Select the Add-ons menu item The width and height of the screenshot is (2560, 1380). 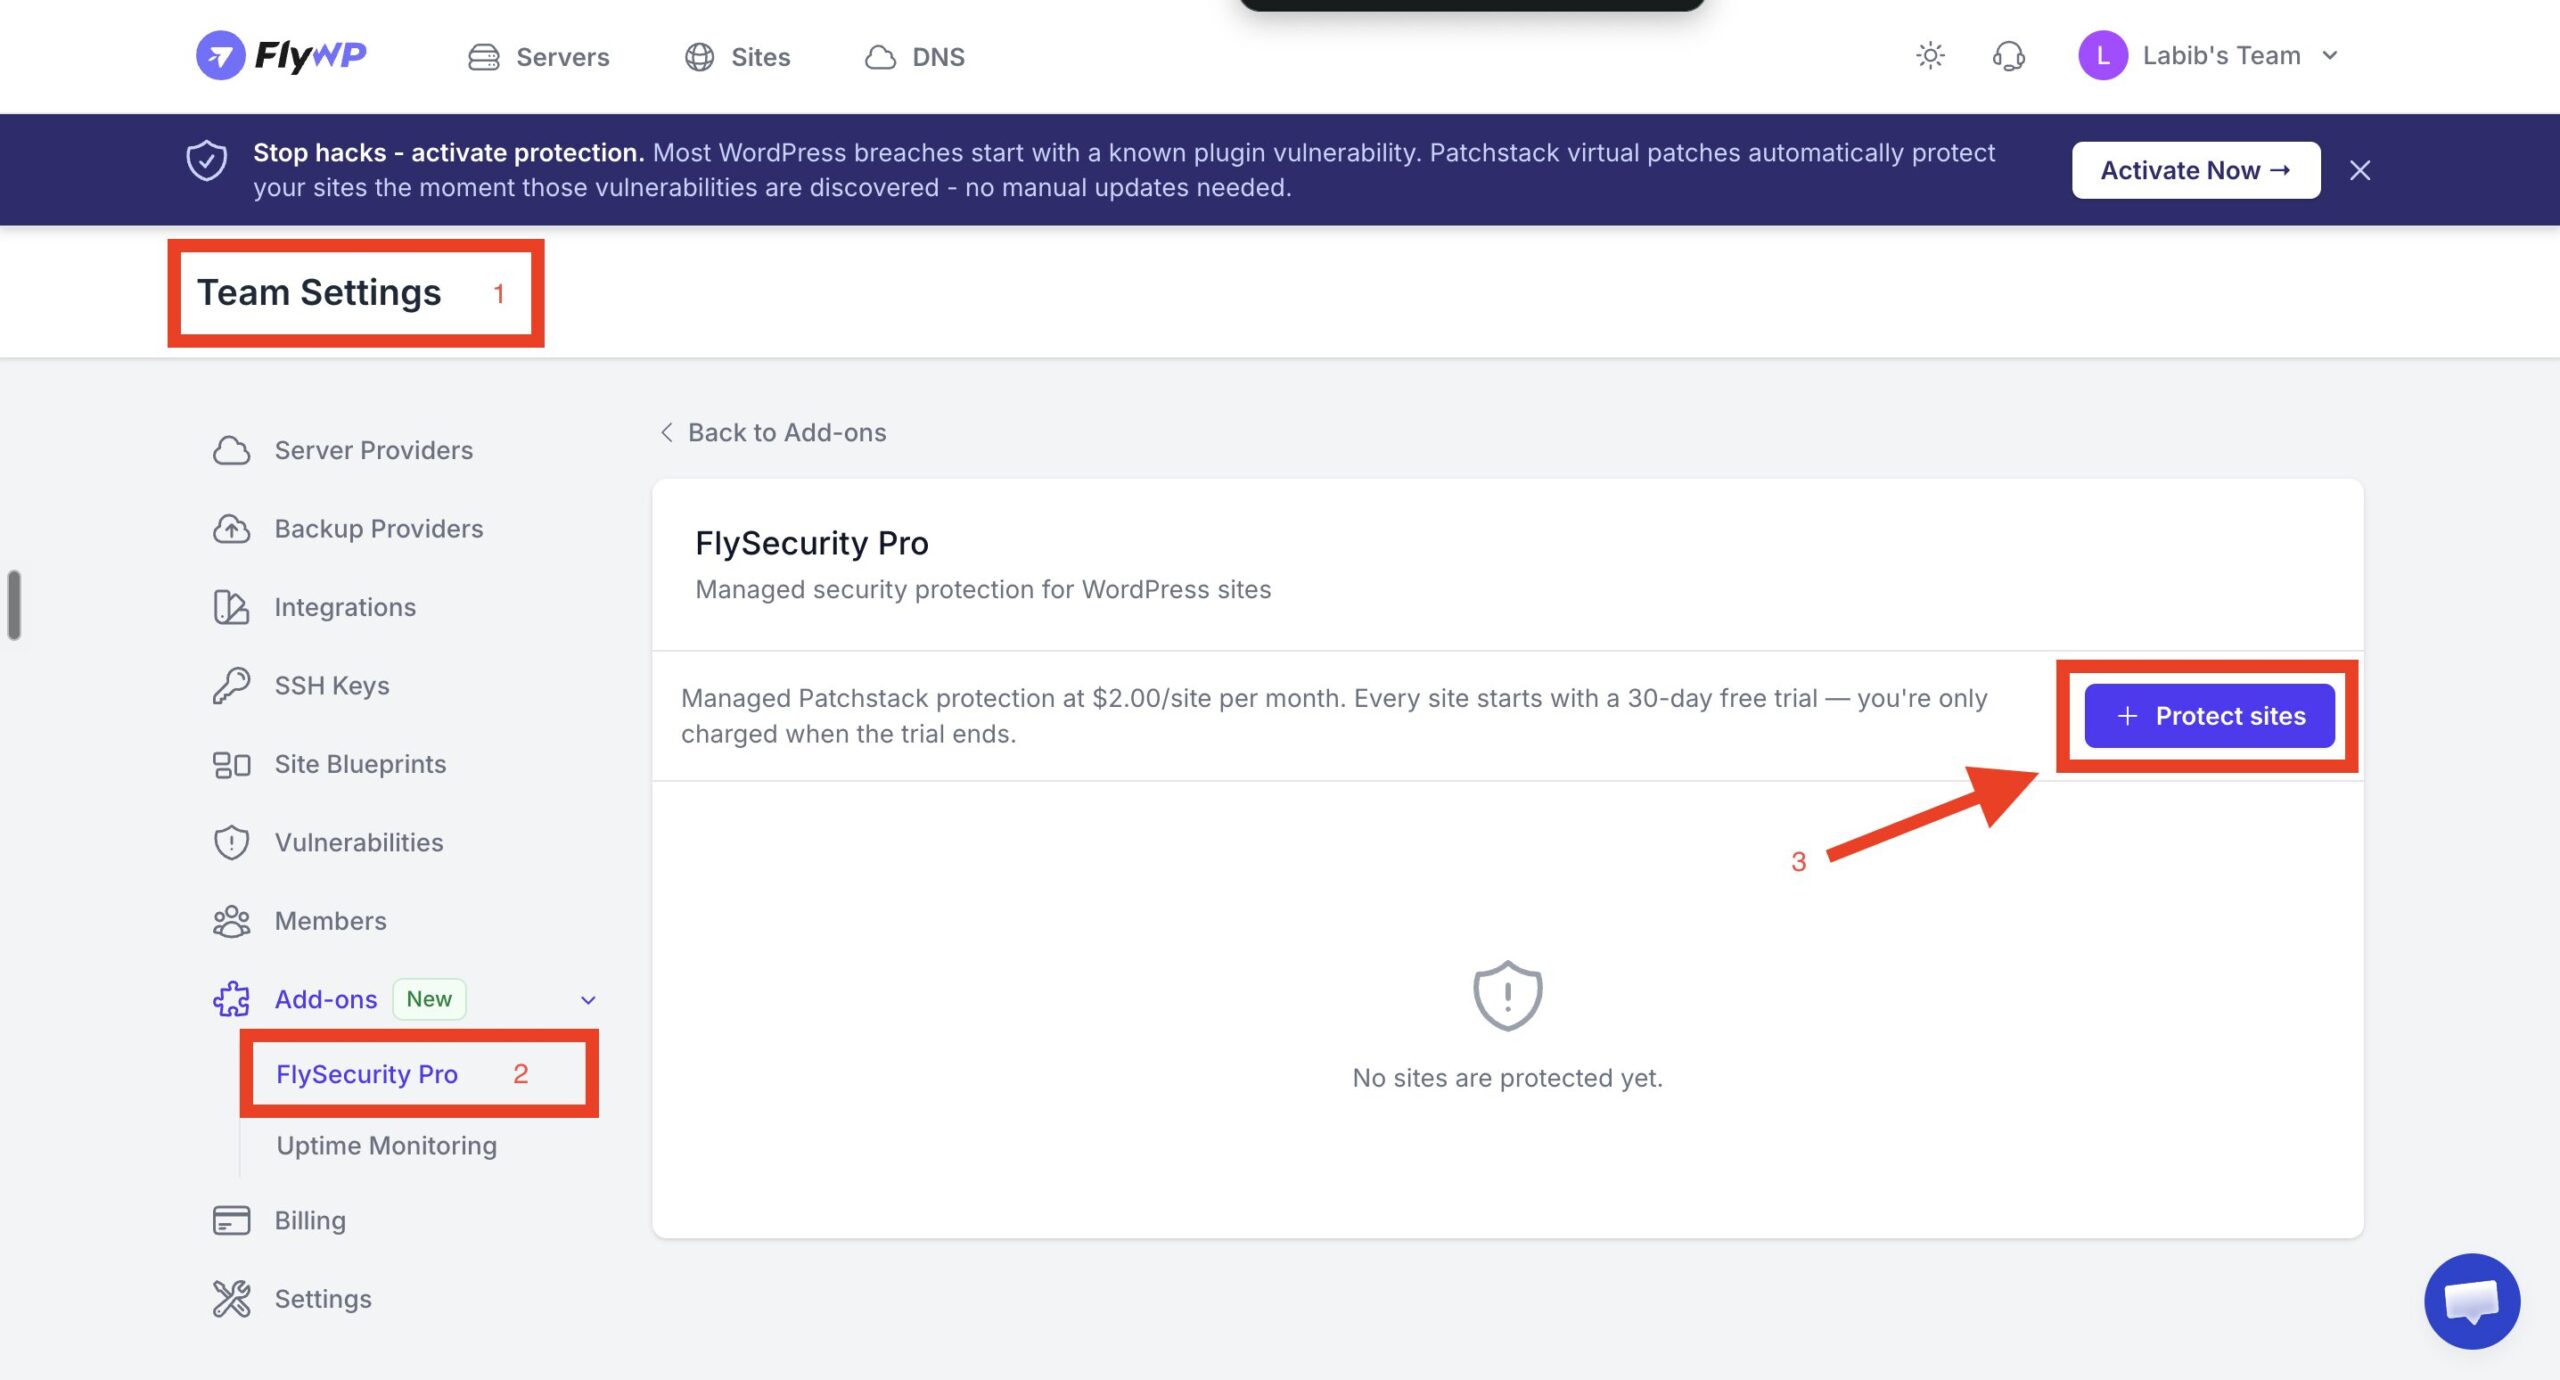(325, 999)
